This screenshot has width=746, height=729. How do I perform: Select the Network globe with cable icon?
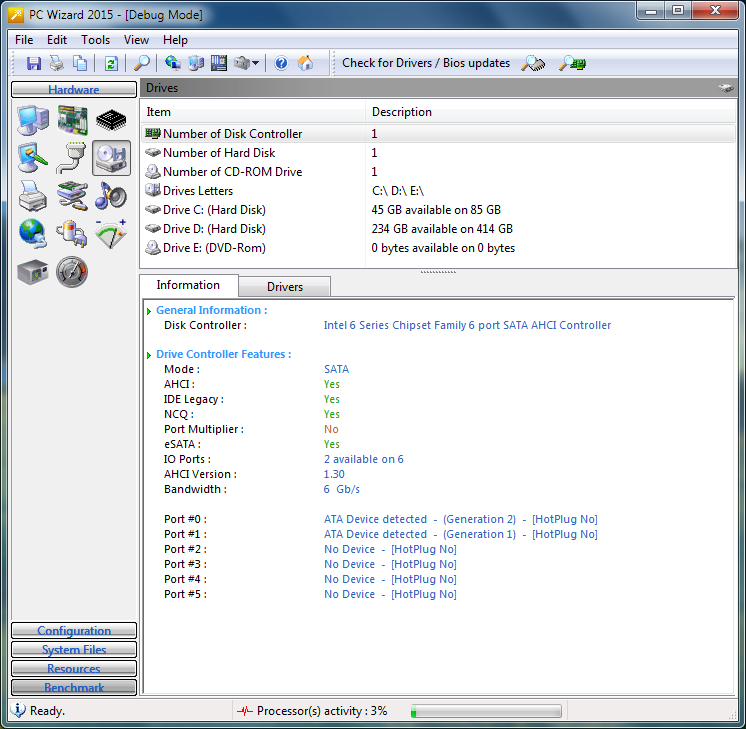pos(33,234)
